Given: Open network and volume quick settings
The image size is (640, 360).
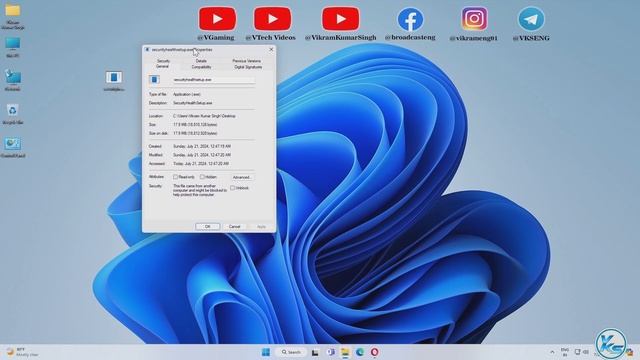Looking at the screenshot, I should [582, 352].
